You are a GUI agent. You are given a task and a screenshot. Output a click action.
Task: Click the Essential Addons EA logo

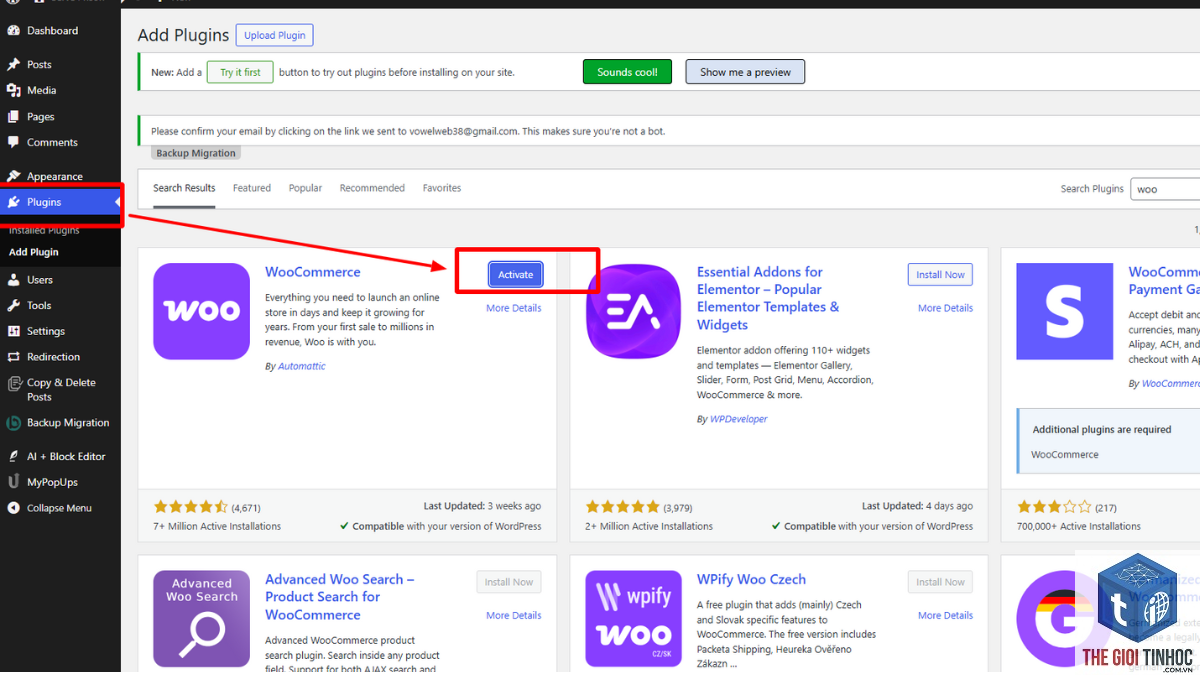pyautogui.click(x=634, y=311)
